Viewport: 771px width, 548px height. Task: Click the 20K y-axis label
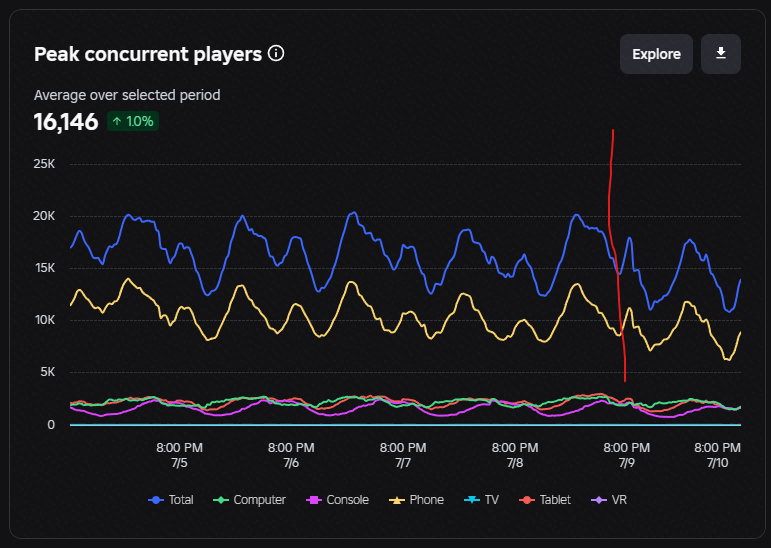(44, 216)
